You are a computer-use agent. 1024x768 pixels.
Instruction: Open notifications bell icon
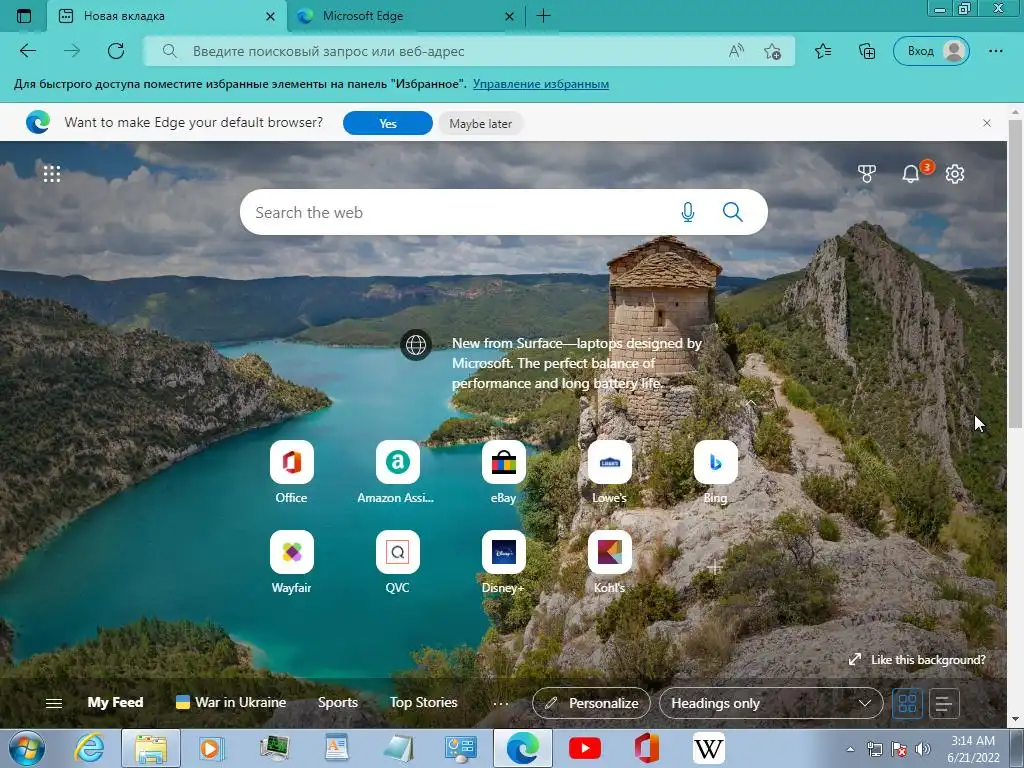(910, 174)
